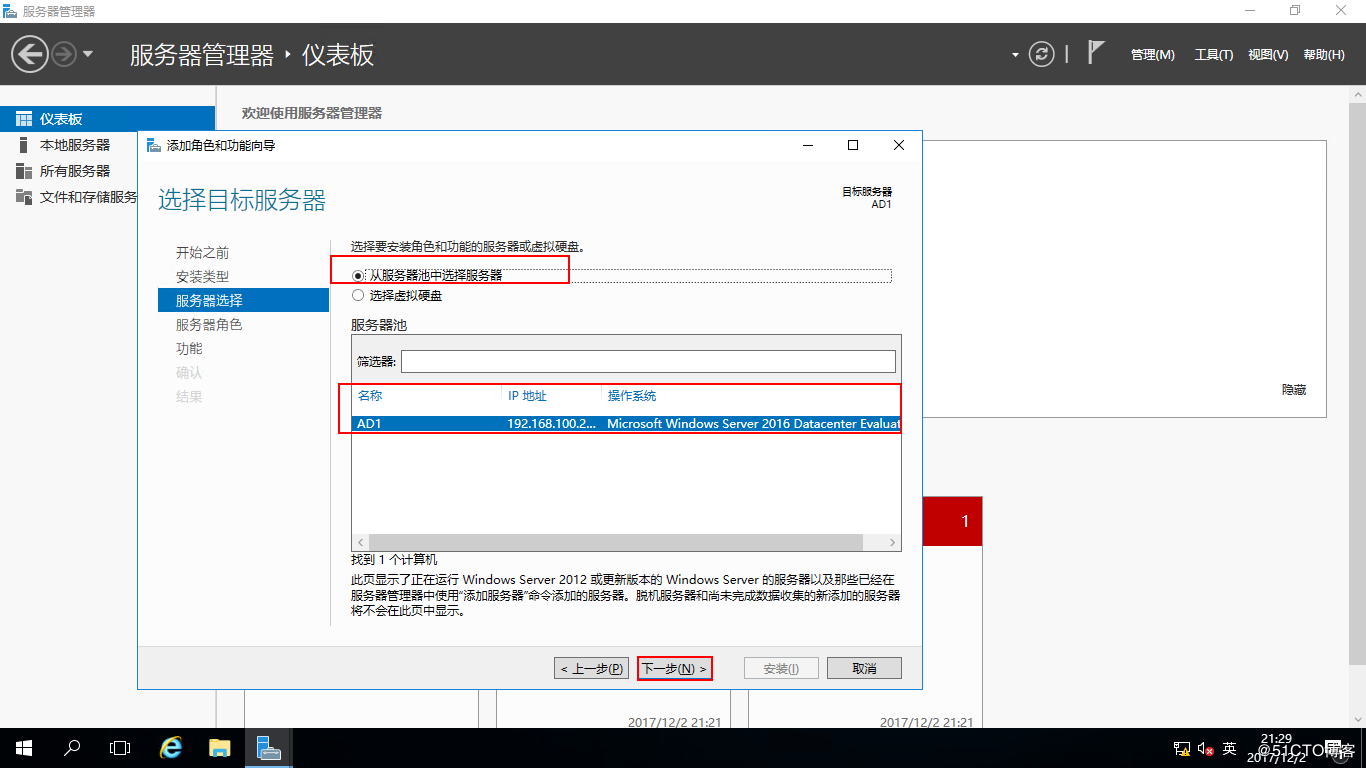Click the red tile showing 1
This screenshot has width=1366, height=768.
click(953, 521)
